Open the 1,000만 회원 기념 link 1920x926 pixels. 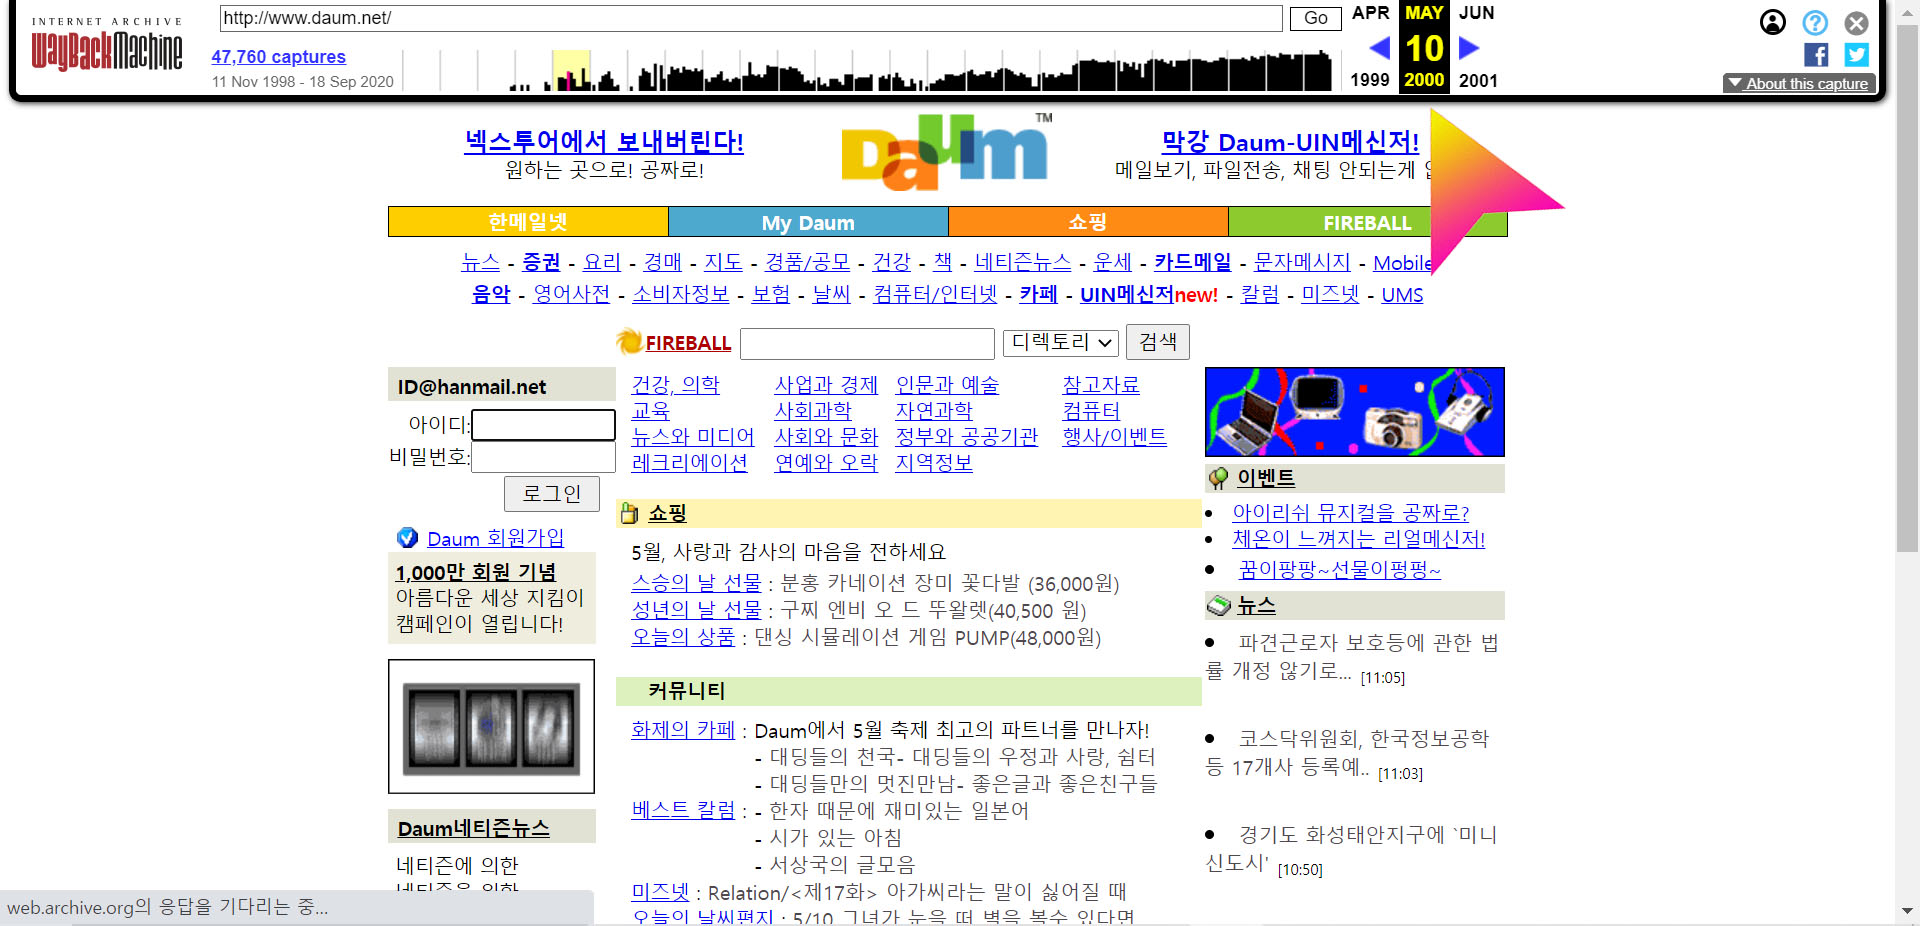coord(475,572)
